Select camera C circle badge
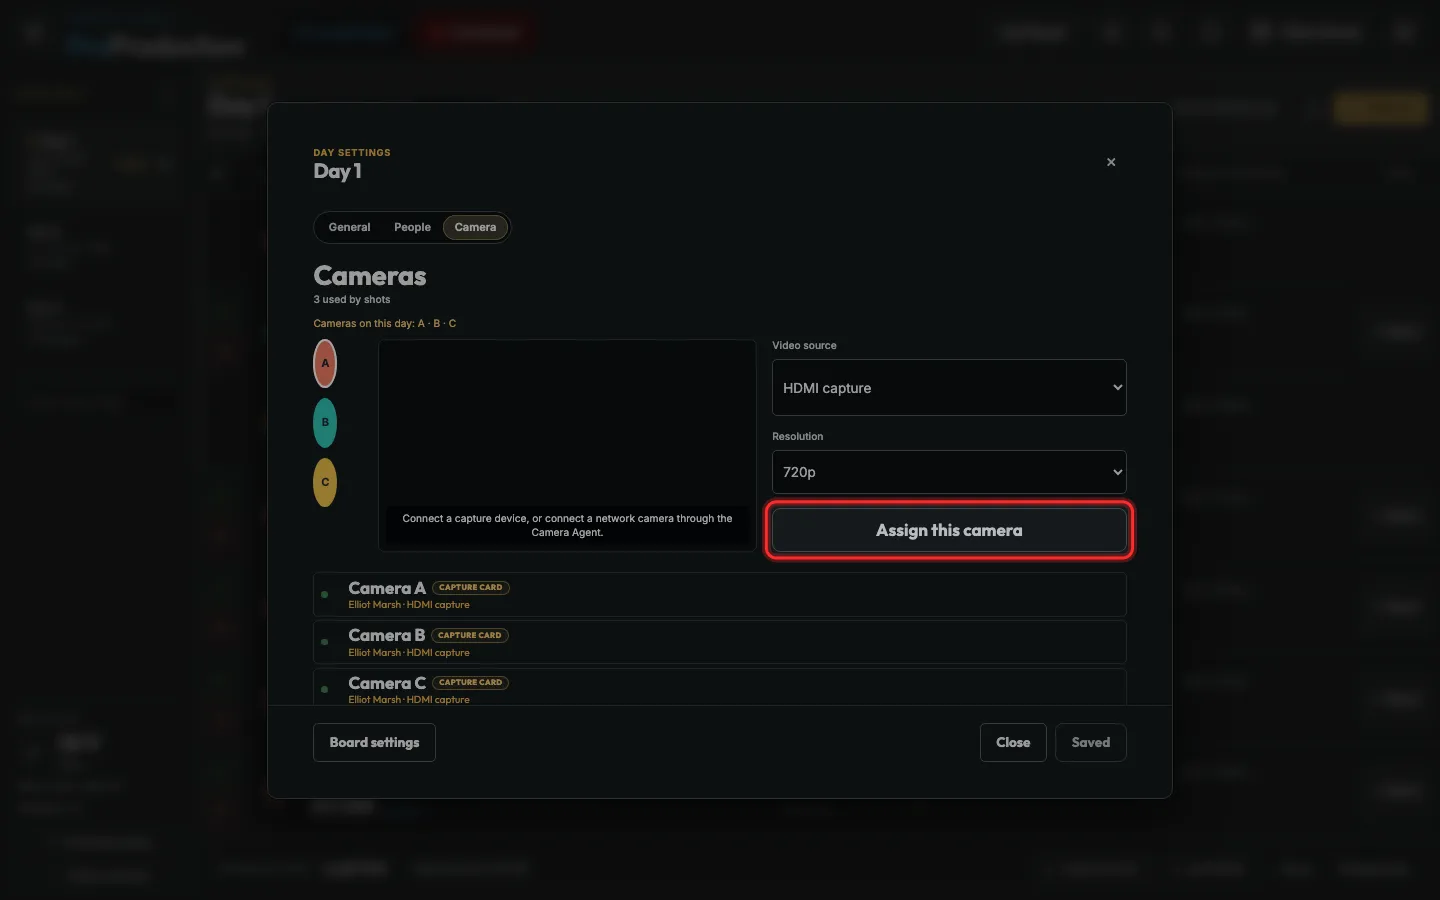 pyautogui.click(x=325, y=482)
